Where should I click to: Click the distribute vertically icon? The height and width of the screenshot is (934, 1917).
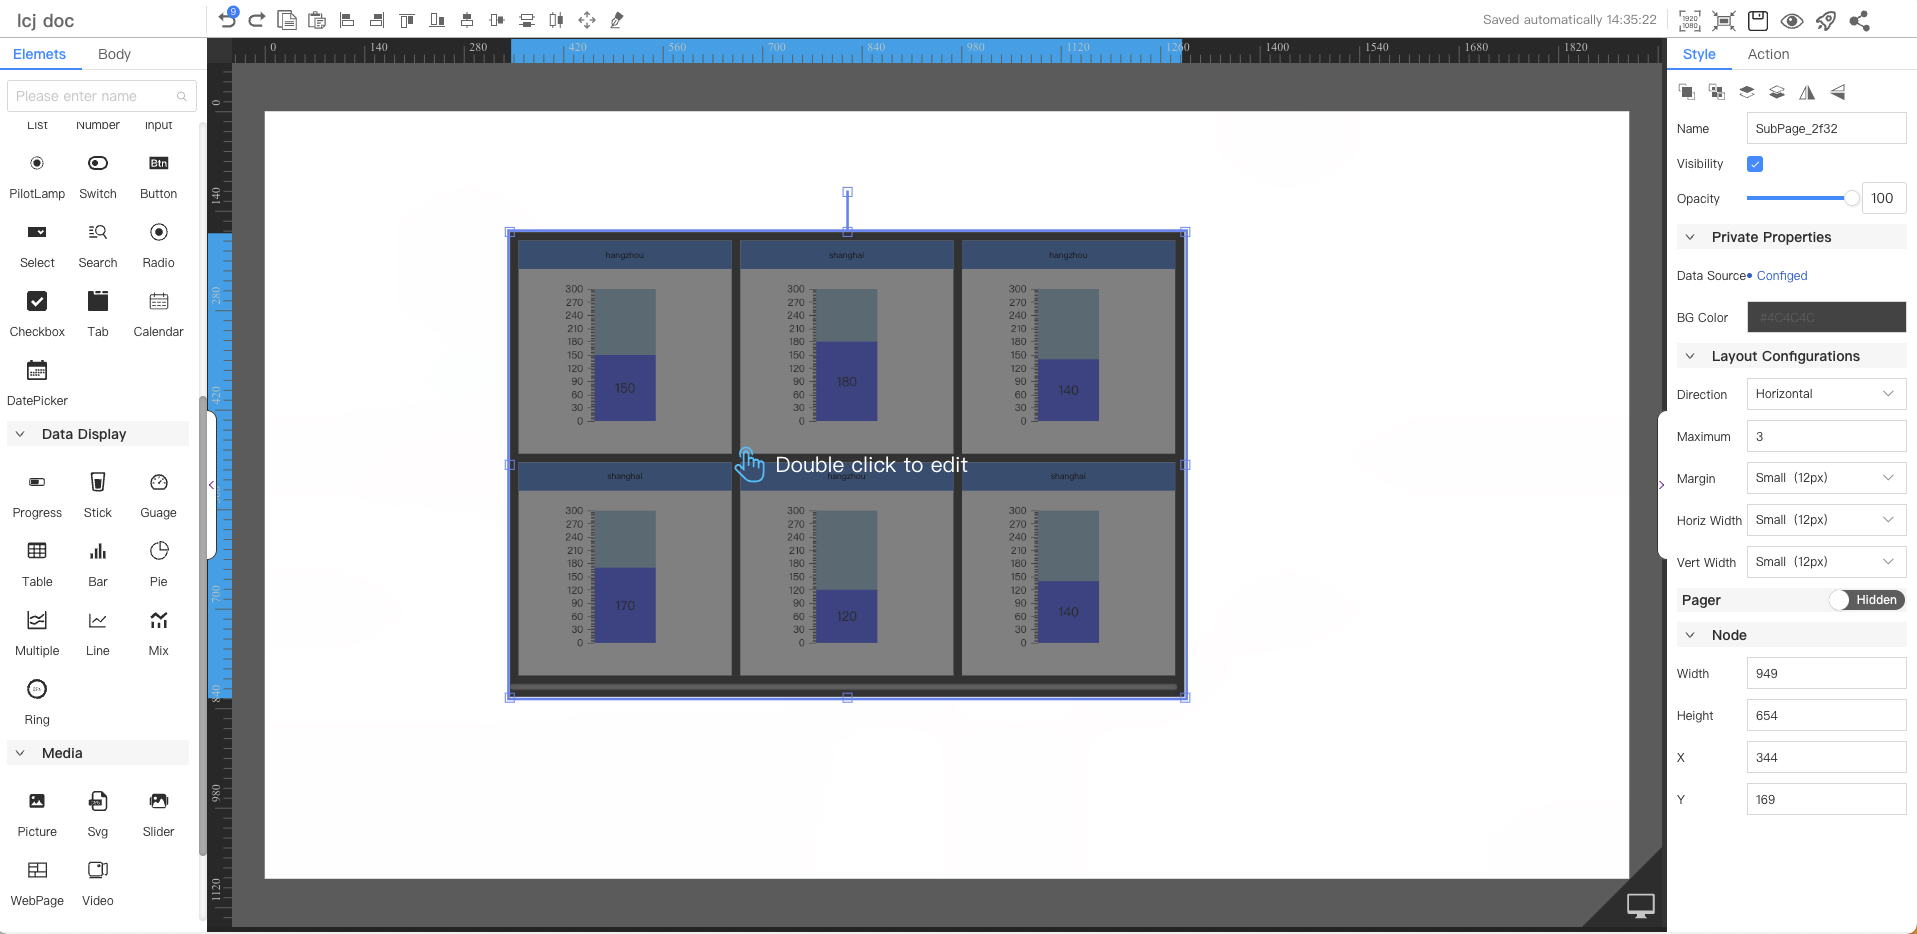527,20
